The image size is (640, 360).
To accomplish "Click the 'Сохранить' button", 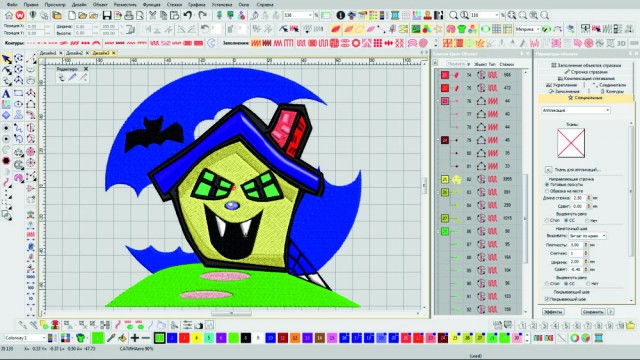I will click(x=593, y=312).
